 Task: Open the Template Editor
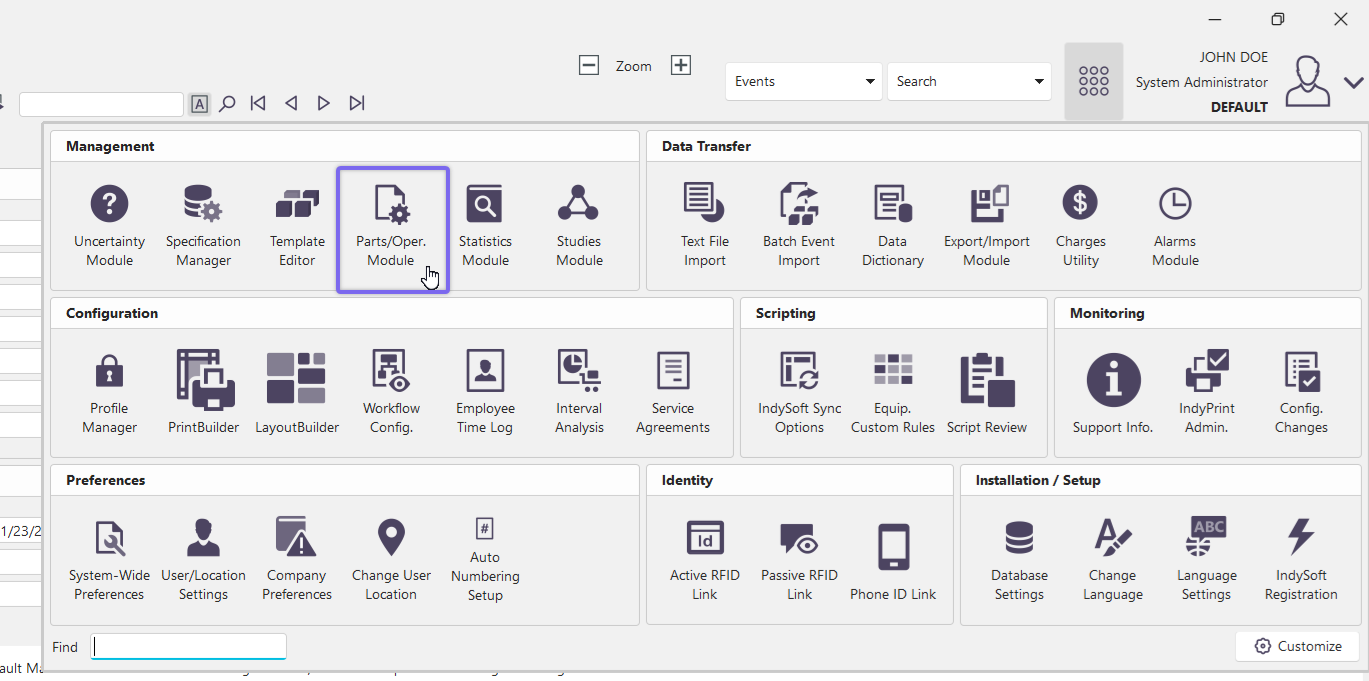(297, 225)
